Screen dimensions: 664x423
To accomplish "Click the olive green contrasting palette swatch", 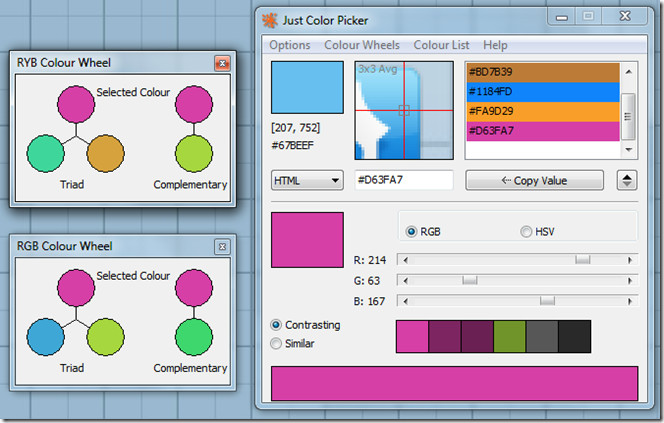I will pos(509,337).
